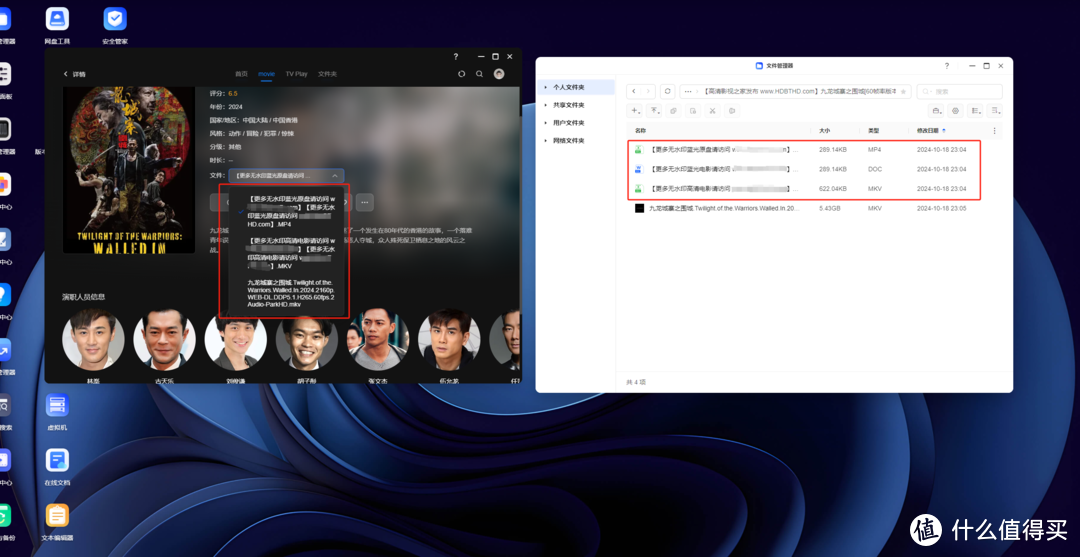Click the refresh icon in the video app

pyautogui.click(x=461, y=74)
